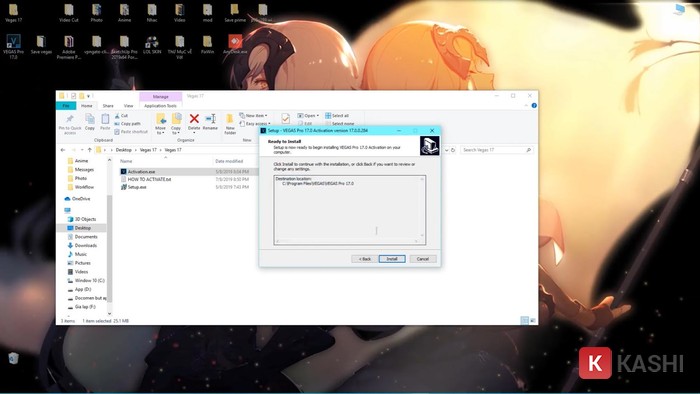The width and height of the screenshot is (700, 394).
Task: Launch VEGAS Pro 17.0 desktop shortcut
Action: coord(13,47)
